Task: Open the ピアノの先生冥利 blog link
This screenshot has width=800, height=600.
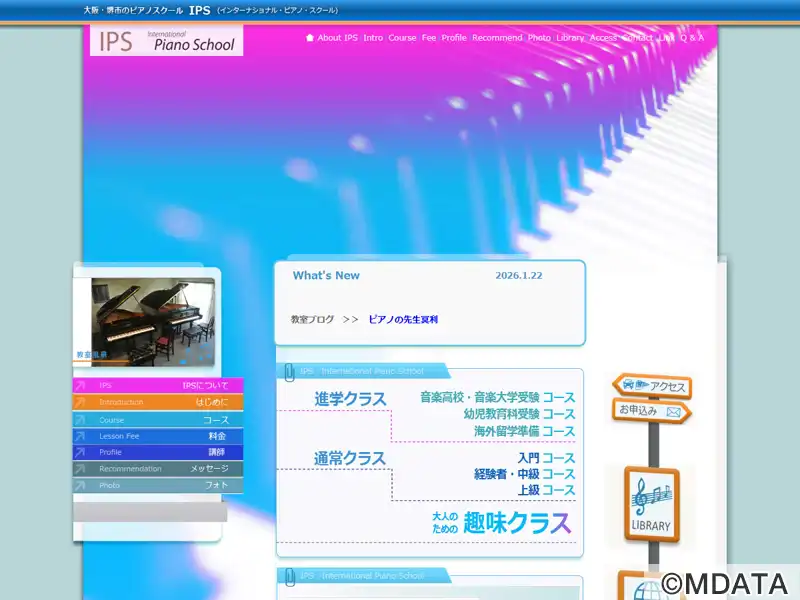Action: point(403,320)
